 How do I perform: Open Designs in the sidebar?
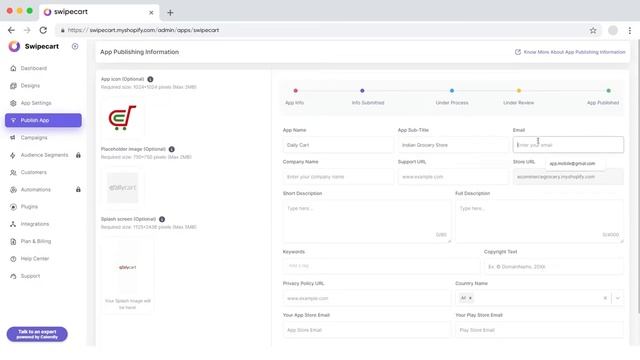click(30, 86)
